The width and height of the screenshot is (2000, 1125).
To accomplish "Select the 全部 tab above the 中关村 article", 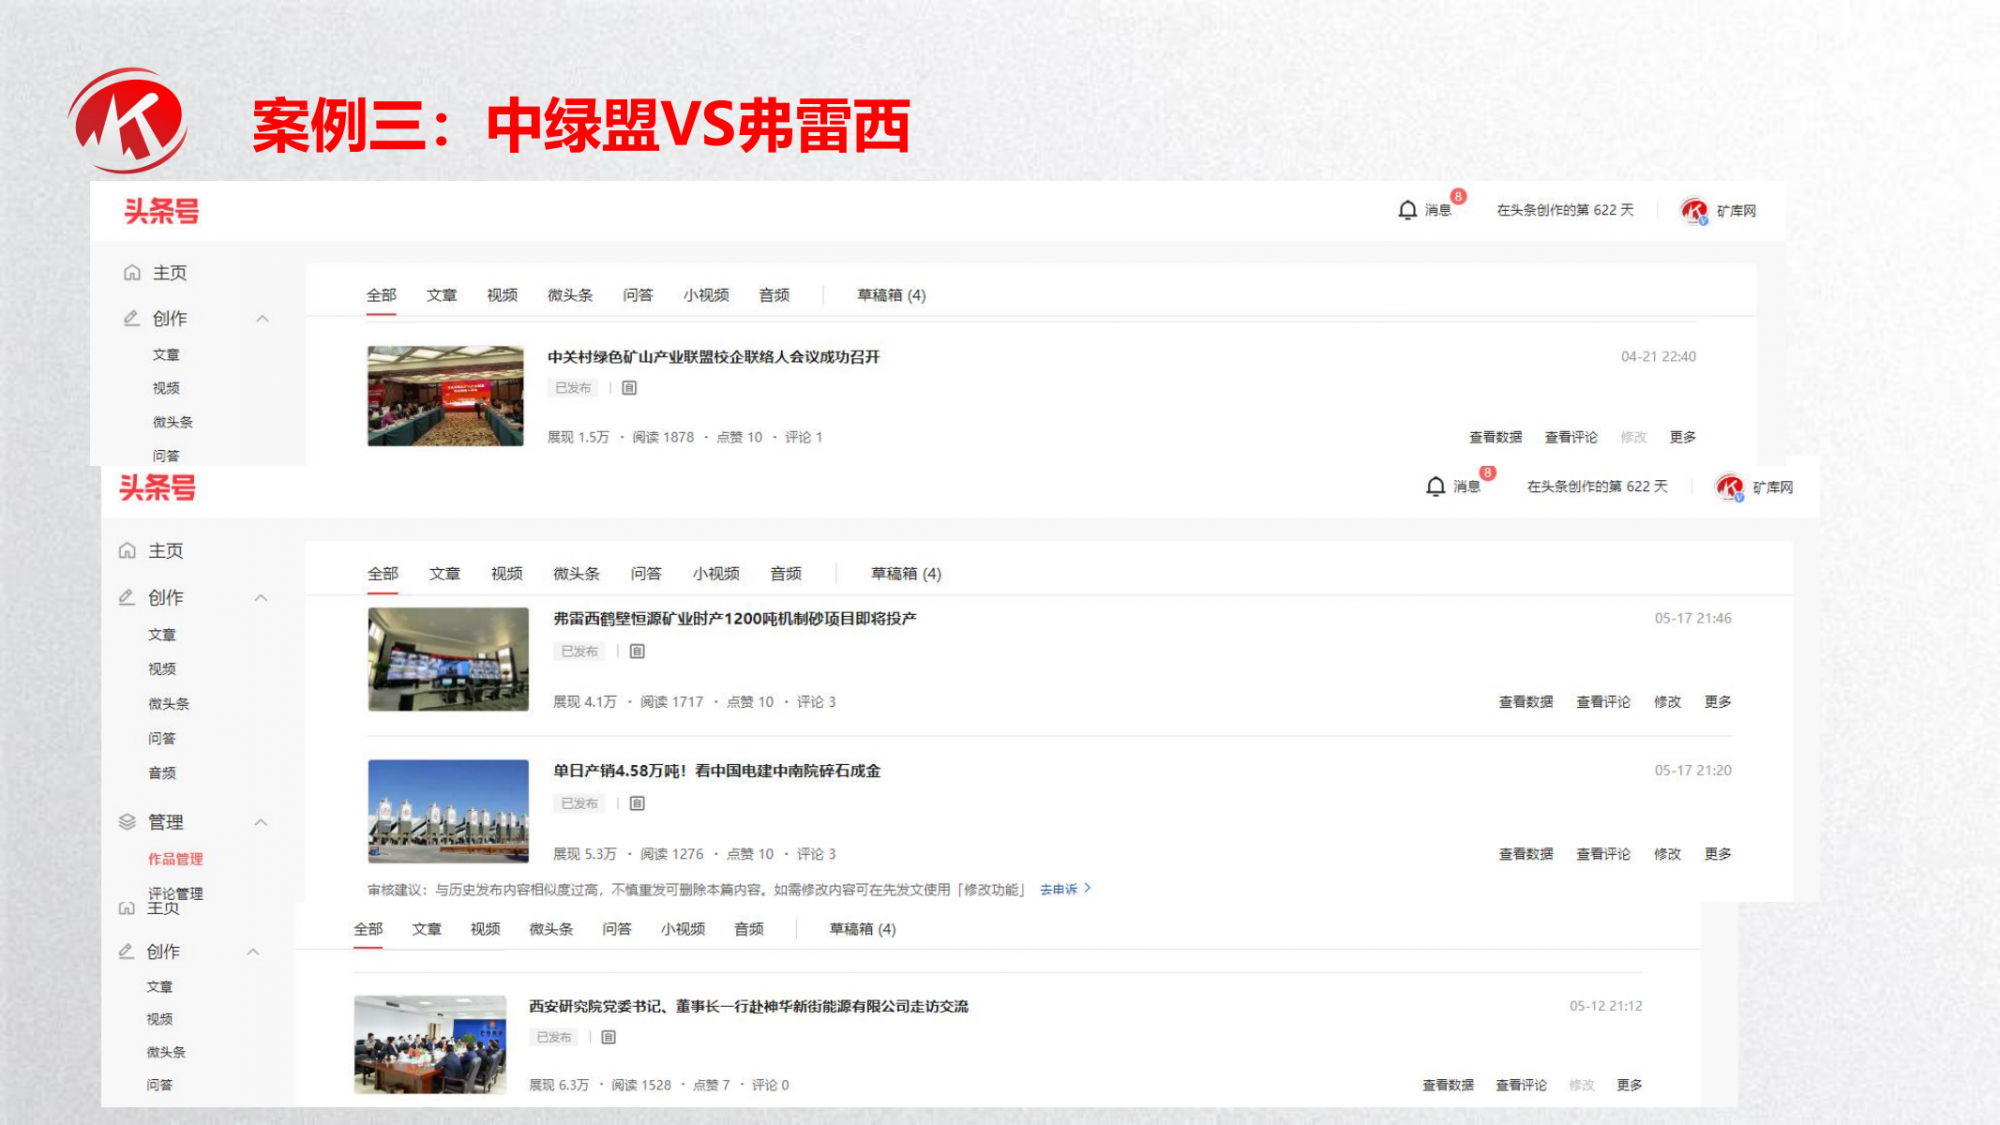I will [381, 295].
